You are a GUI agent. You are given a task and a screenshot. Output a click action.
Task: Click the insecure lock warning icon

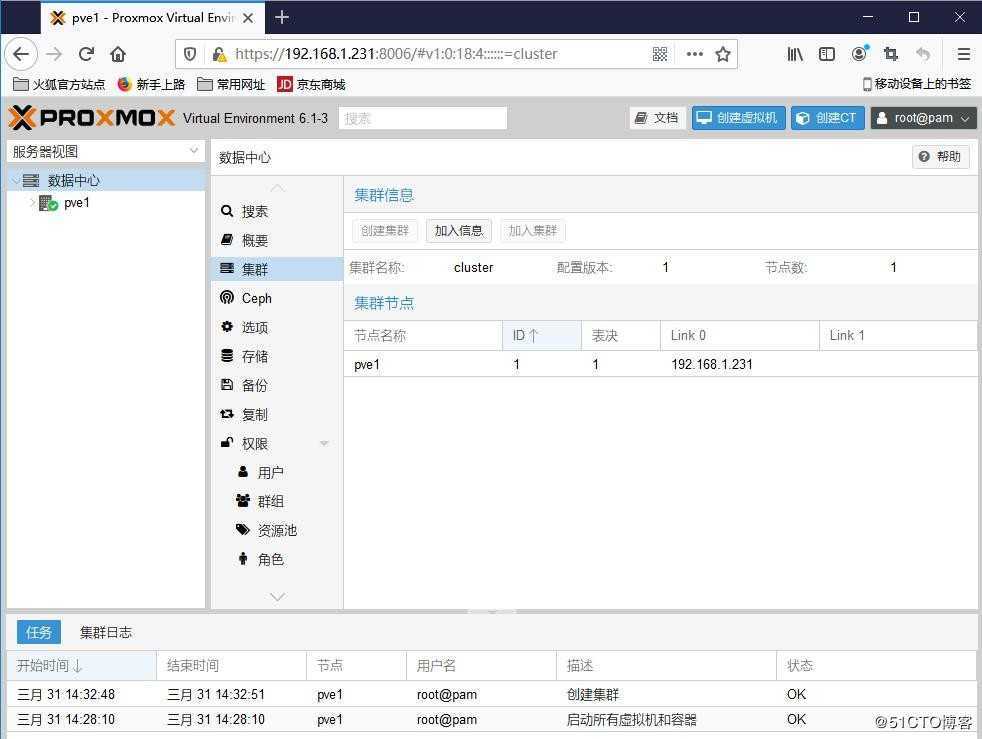219,54
